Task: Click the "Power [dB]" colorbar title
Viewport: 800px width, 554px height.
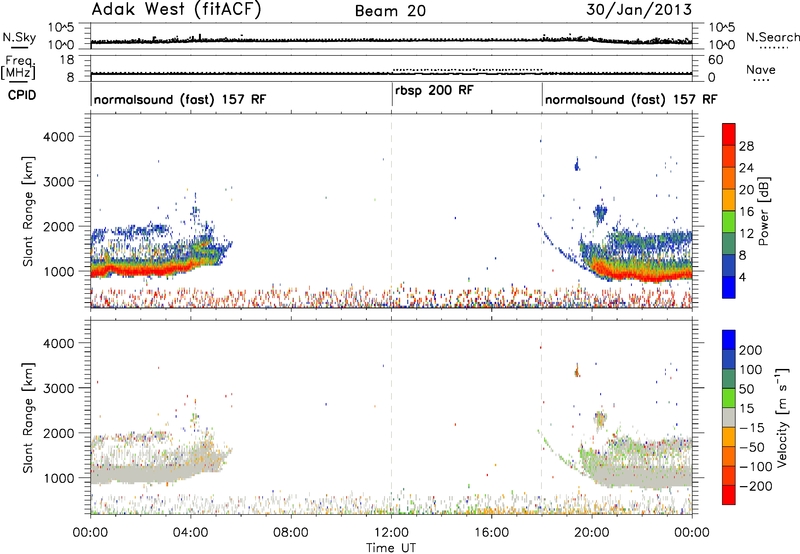Action: (764, 211)
